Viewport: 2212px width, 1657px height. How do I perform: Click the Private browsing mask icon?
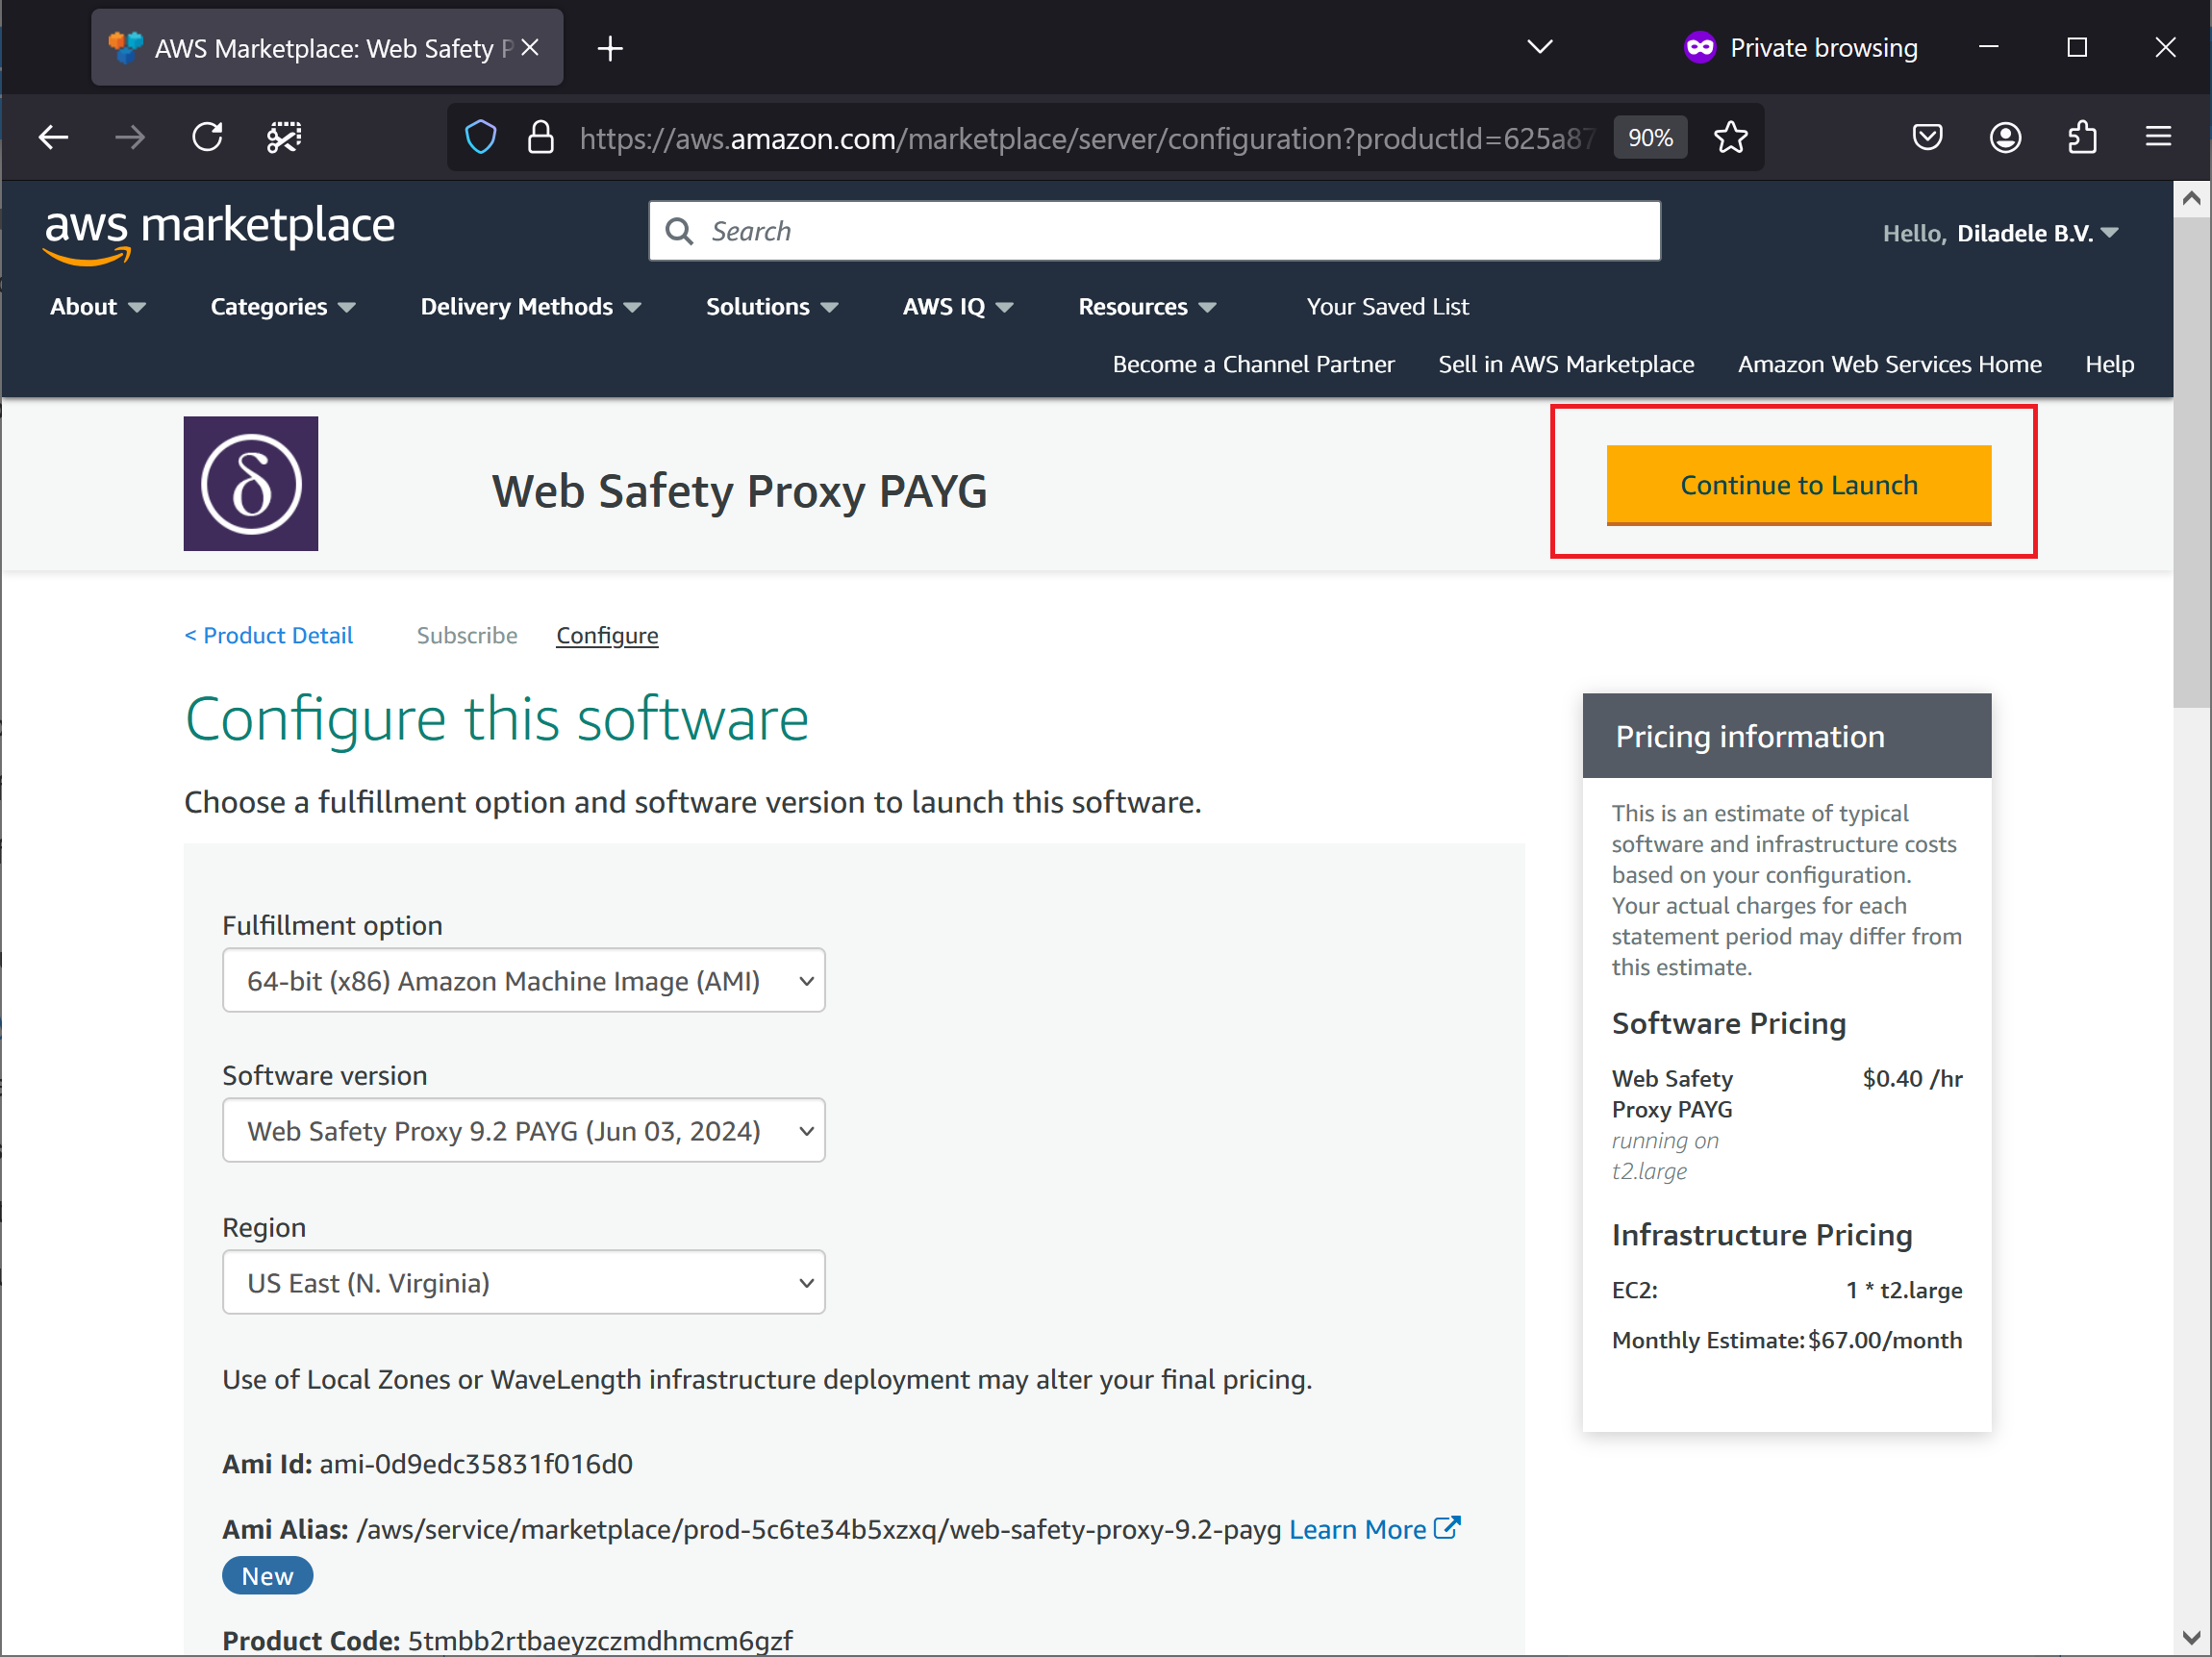[1699, 47]
